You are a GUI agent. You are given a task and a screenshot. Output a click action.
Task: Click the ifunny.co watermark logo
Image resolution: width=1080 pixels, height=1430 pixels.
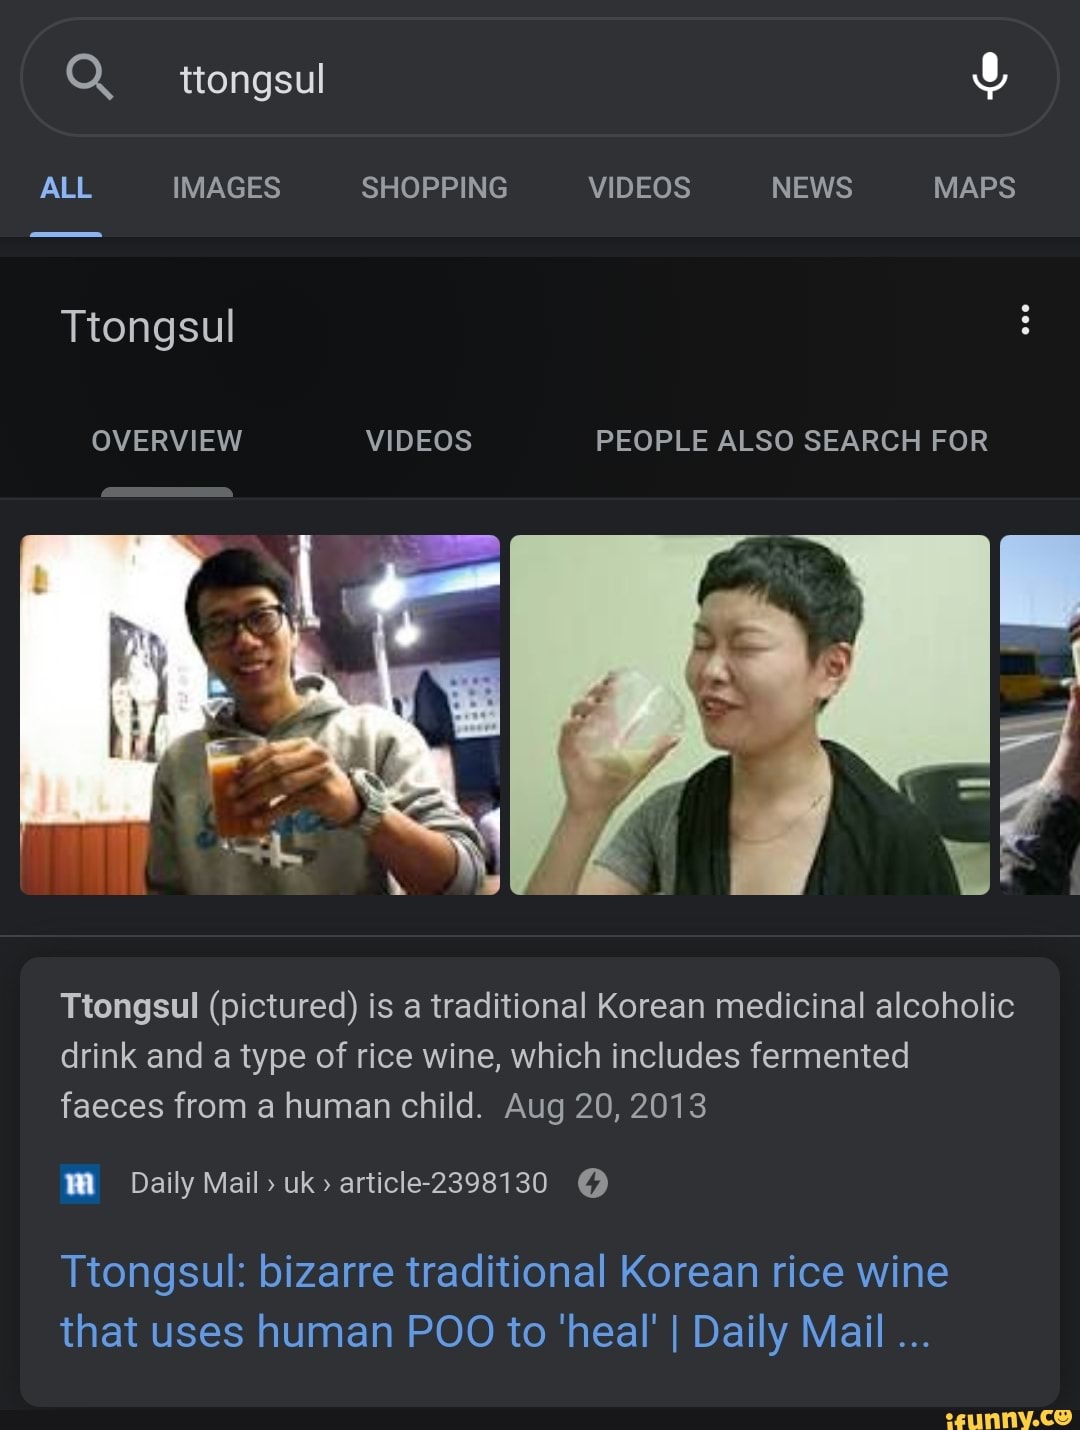pyautogui.click(x=1003, y=1416)
